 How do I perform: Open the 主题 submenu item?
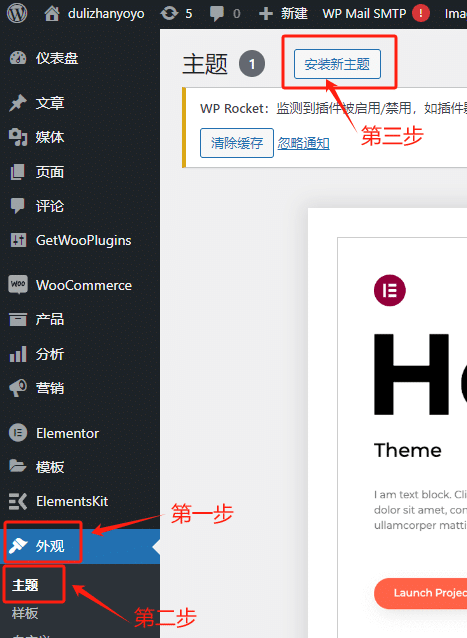[x=25, y=585]
